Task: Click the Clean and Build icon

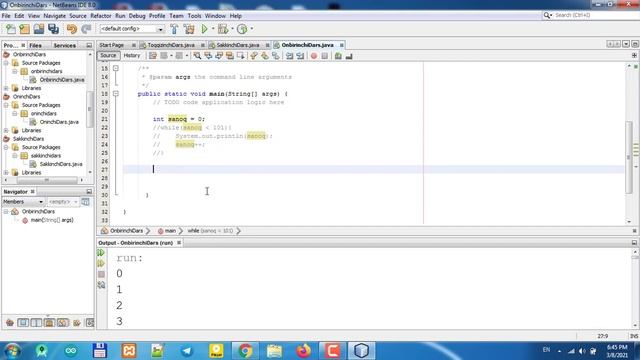Action: pos(189,29)
